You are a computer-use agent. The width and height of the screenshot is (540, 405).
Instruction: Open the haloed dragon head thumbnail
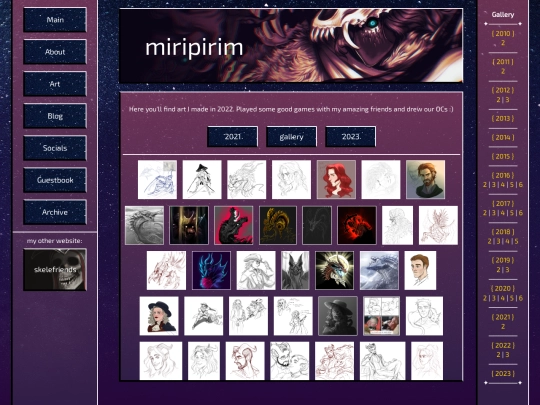coord(334,270)
